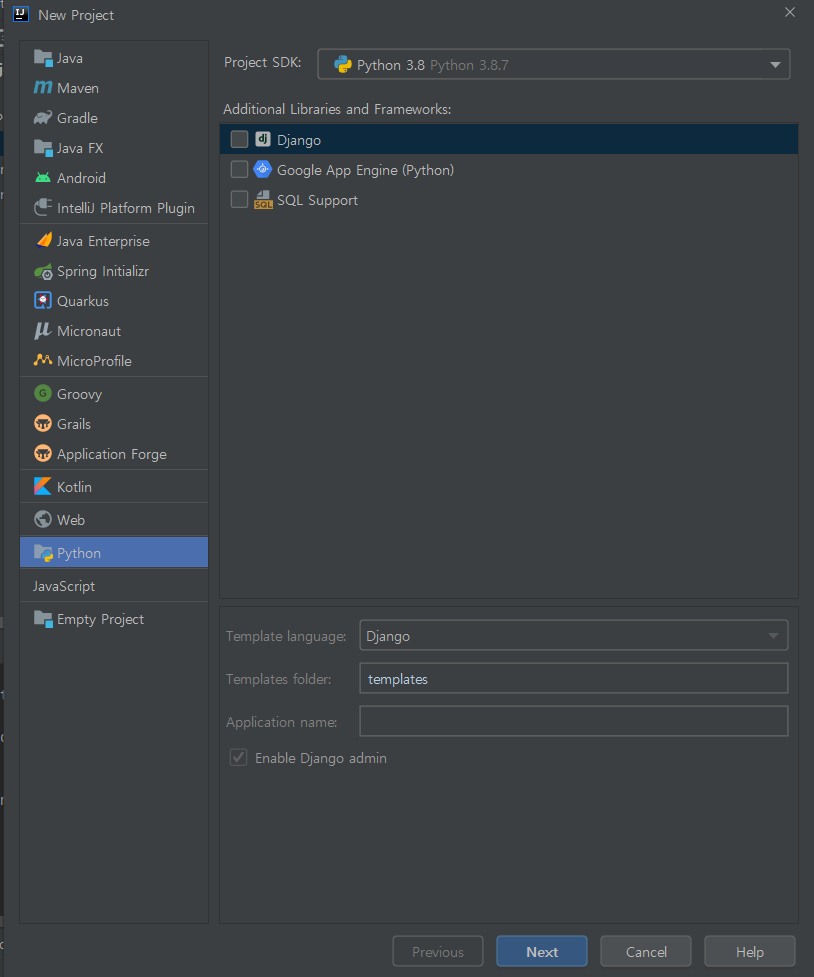This screenshot has width=814, height=977.
Task: Click the MicroProfile label
Action: click(94, 361)
